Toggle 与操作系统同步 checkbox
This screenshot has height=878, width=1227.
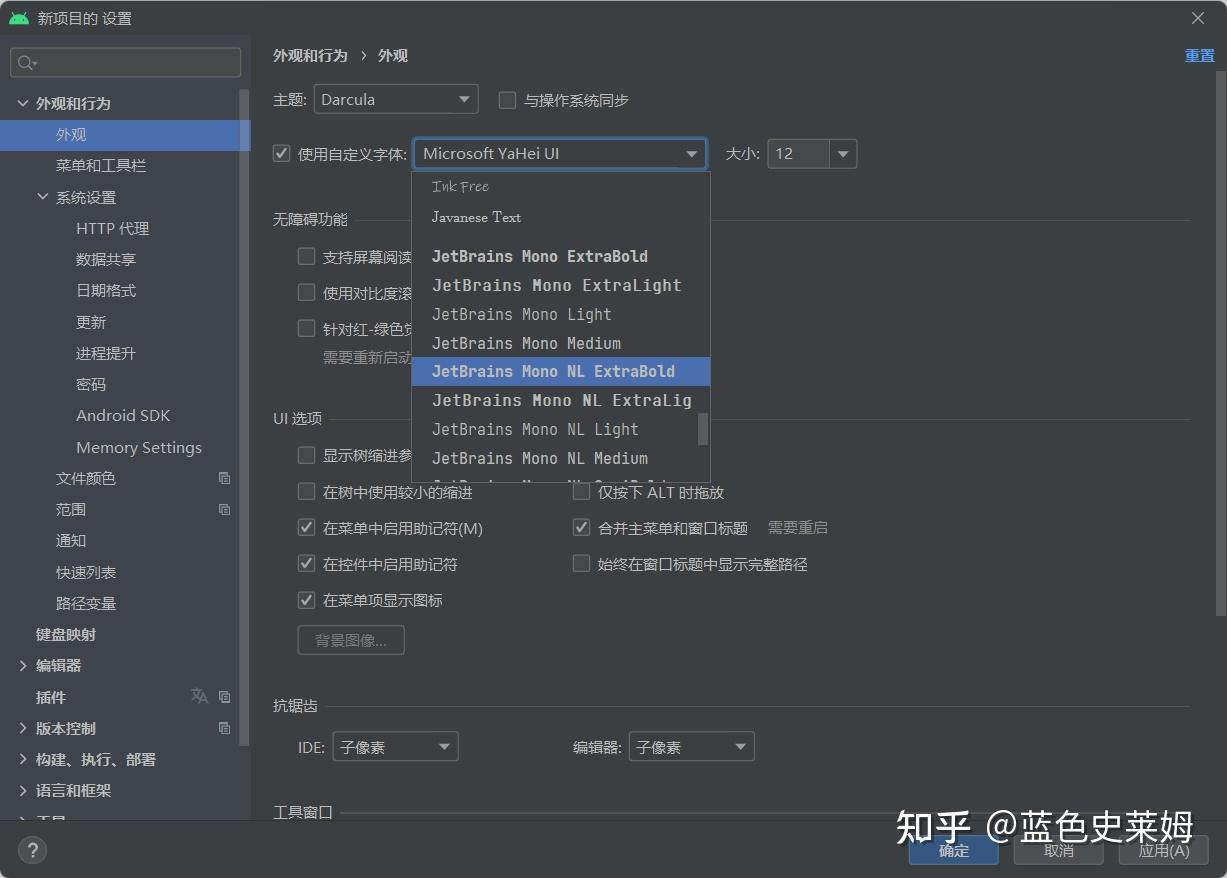[507, 100]
